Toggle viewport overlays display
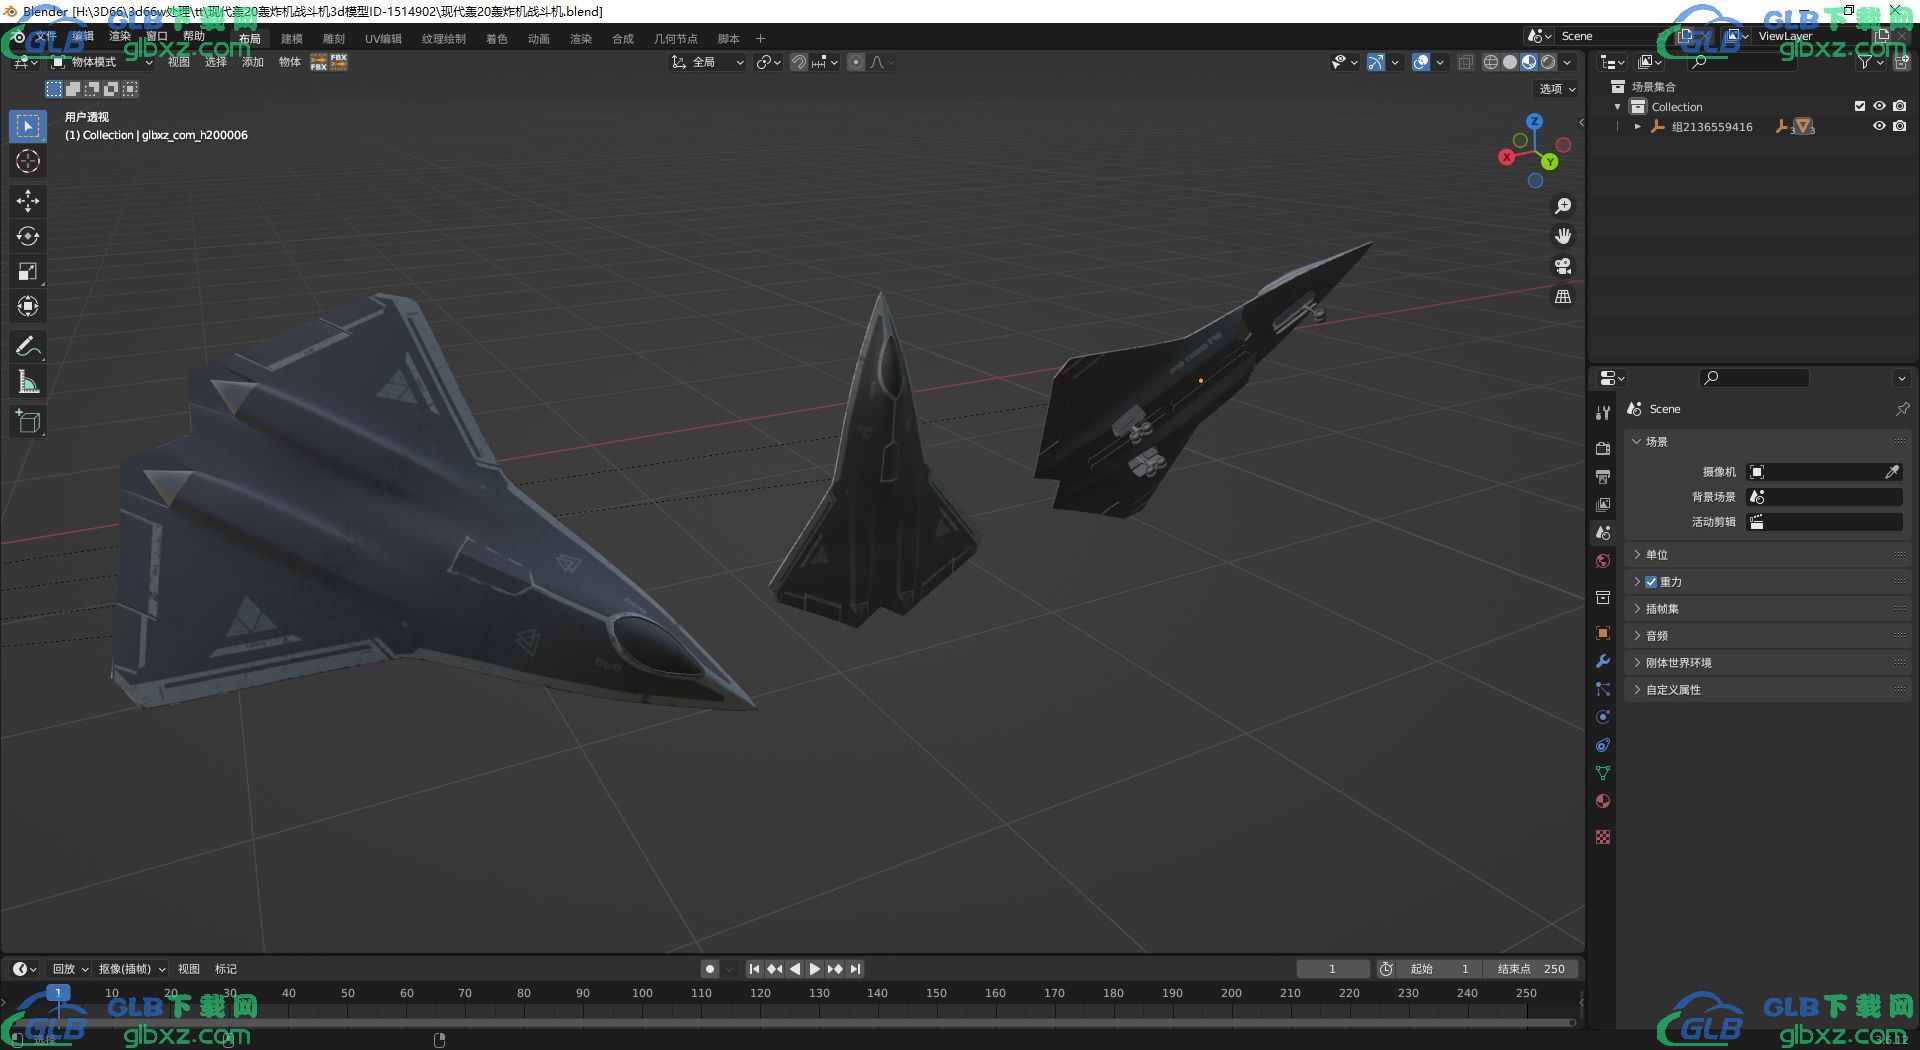Viewport: 1920px width, 1050px height. pos(1421,62)
